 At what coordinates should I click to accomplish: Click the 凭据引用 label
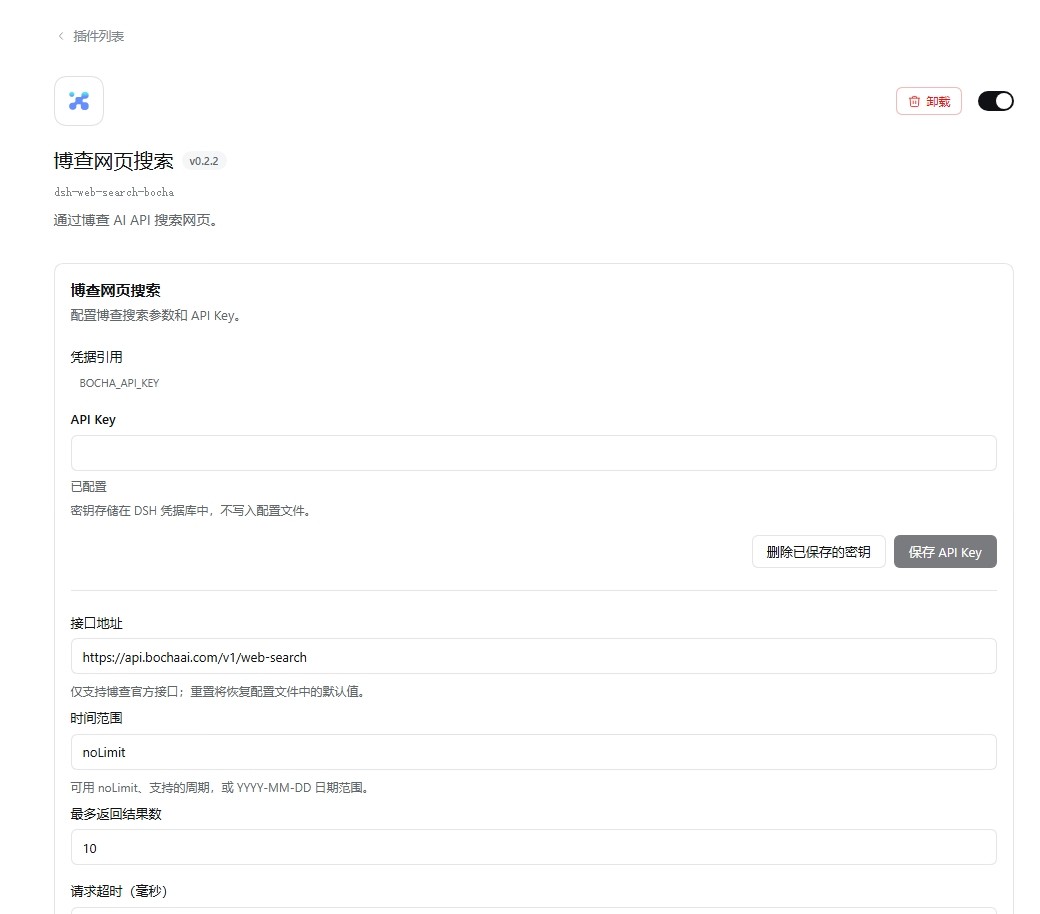pos(97,357)
